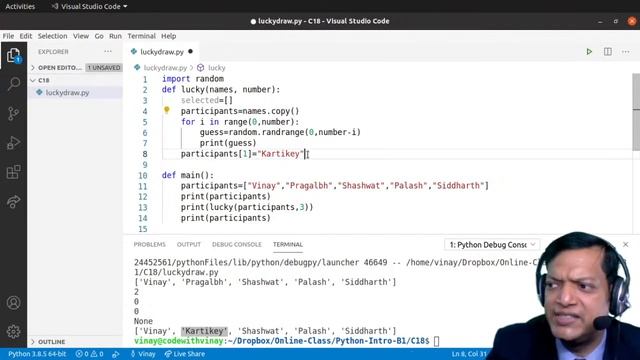Click the lightbulb code action icon

click(167, 110)
